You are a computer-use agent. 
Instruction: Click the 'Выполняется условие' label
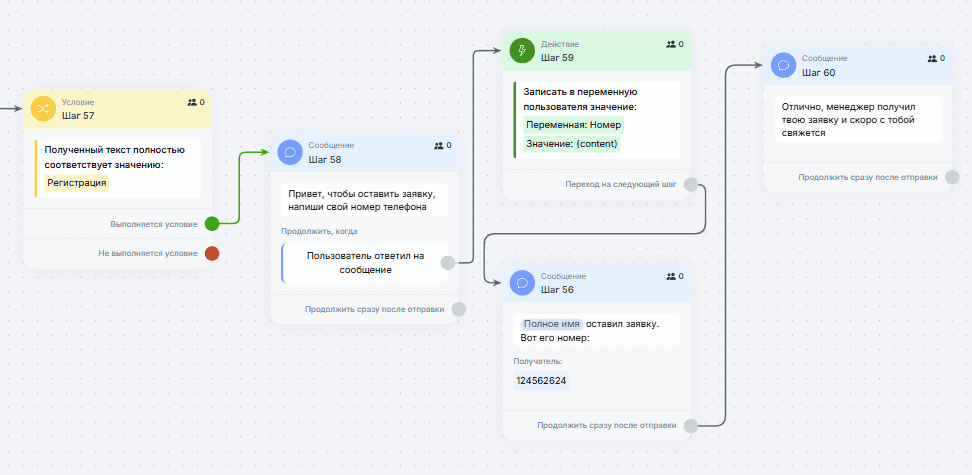pos(154,224)
